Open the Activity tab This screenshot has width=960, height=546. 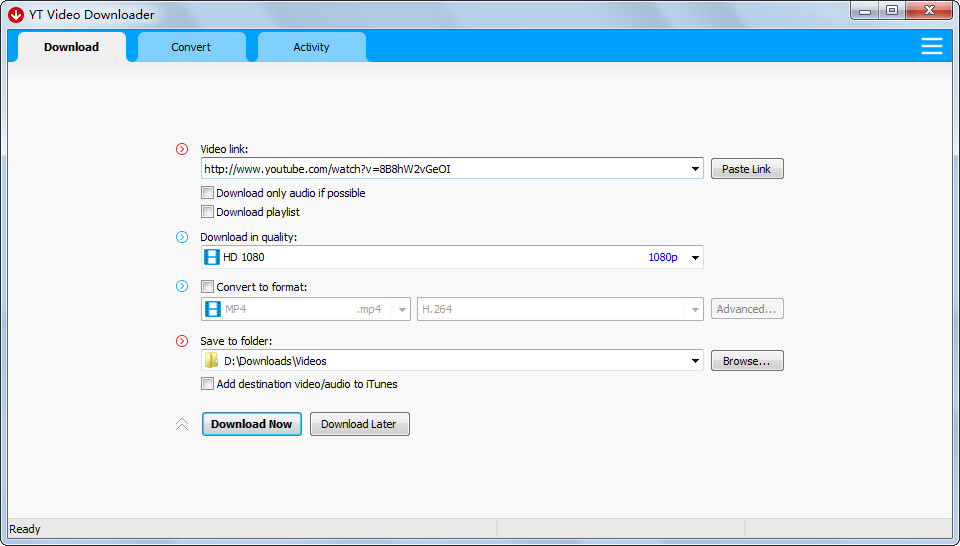(x=311, y=47)
